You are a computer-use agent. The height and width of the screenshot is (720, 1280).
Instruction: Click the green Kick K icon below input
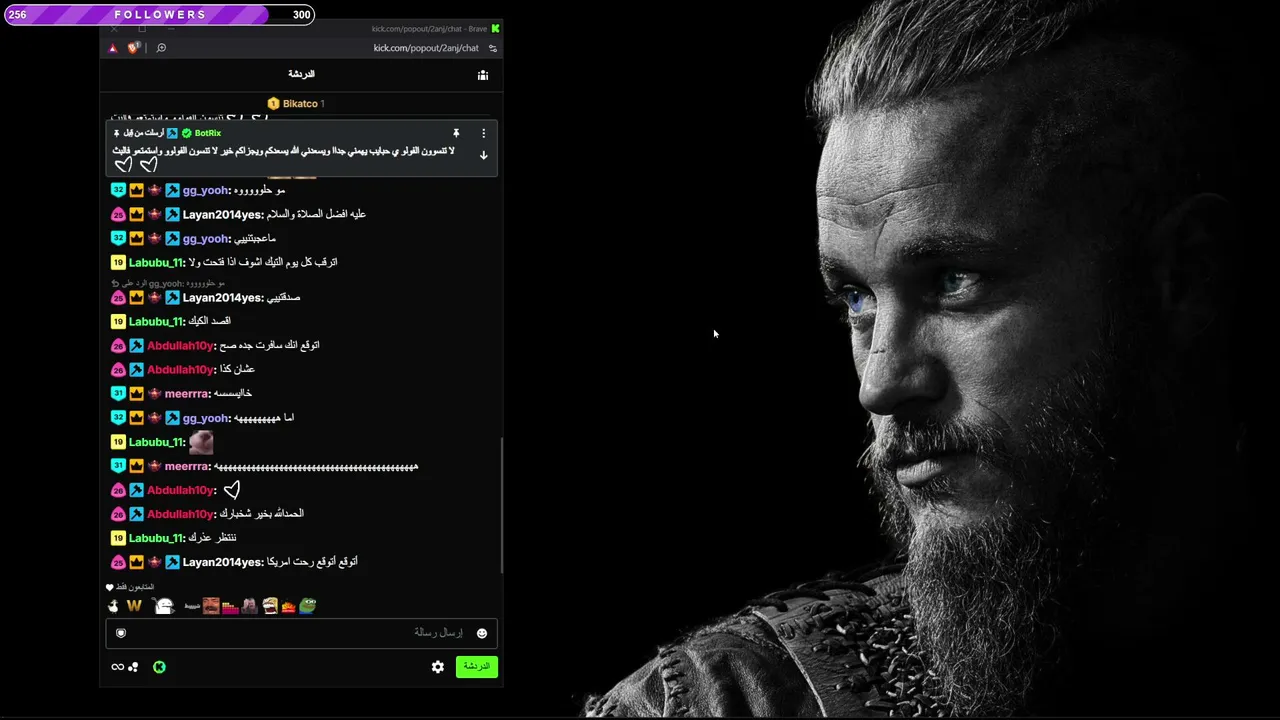point(159,667)
